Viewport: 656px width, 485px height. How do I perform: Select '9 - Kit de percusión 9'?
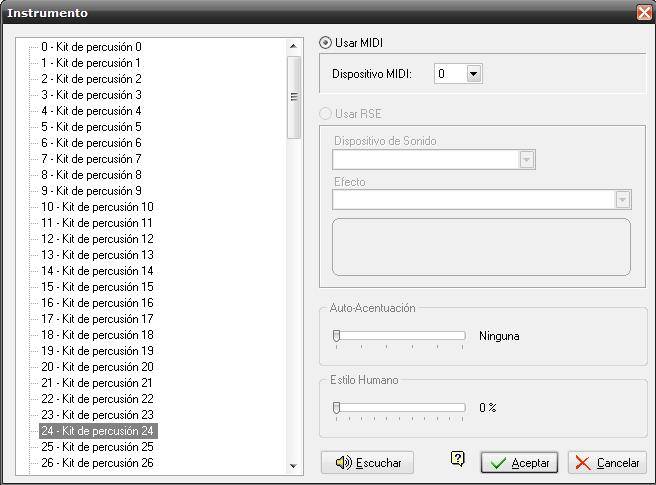[91, 191]
